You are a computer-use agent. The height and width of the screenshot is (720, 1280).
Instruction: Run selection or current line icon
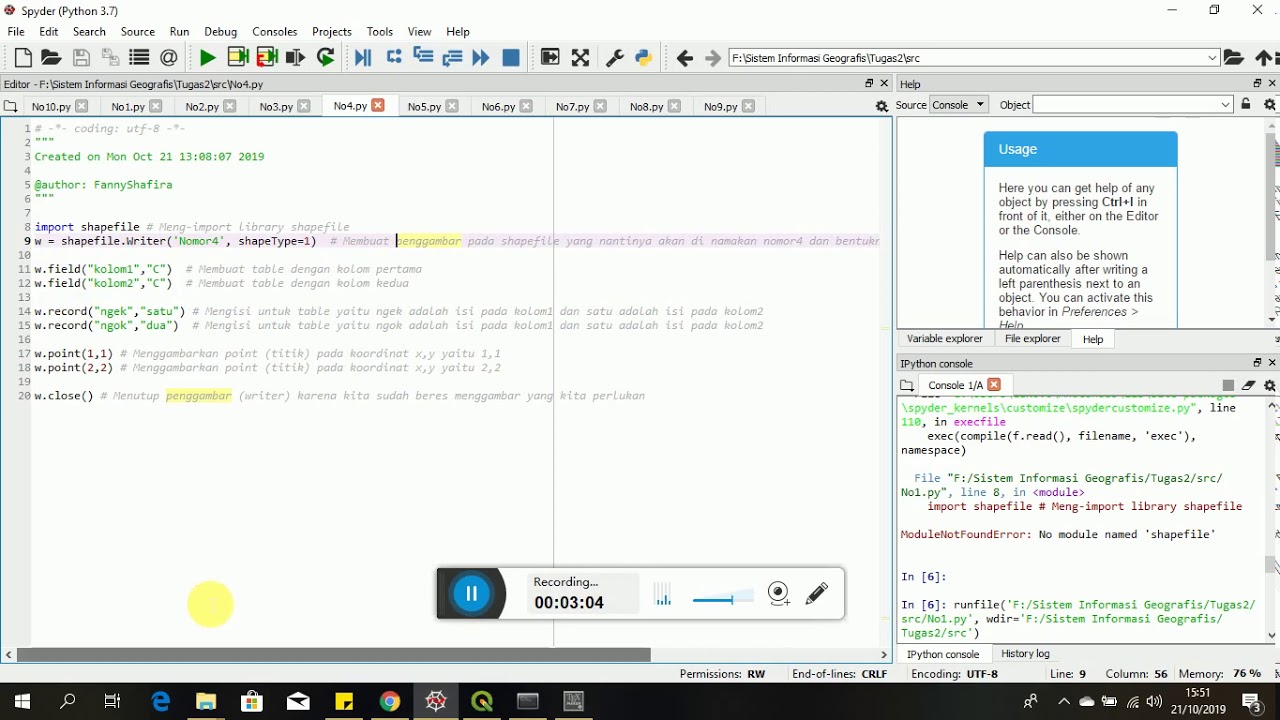pyautogui.click(x=296, y=58)
